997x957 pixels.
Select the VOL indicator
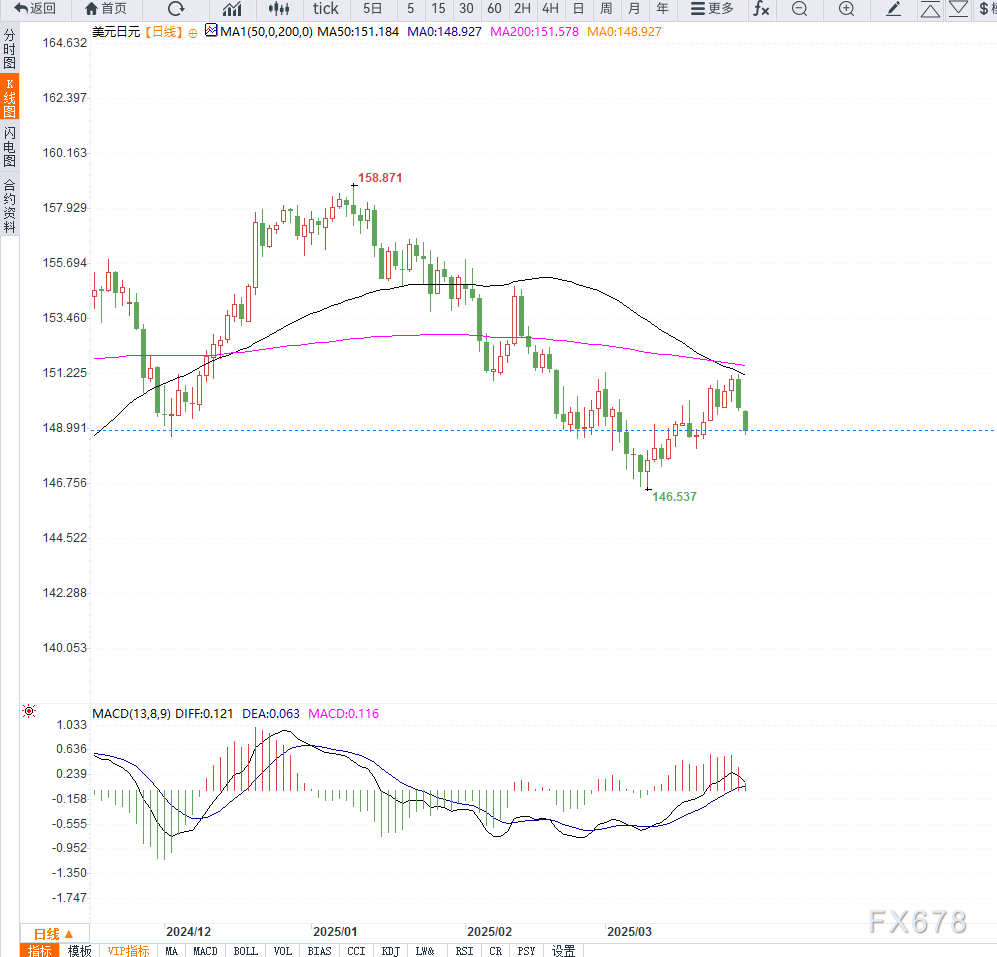pyautogui.click(x=282, y=951)
